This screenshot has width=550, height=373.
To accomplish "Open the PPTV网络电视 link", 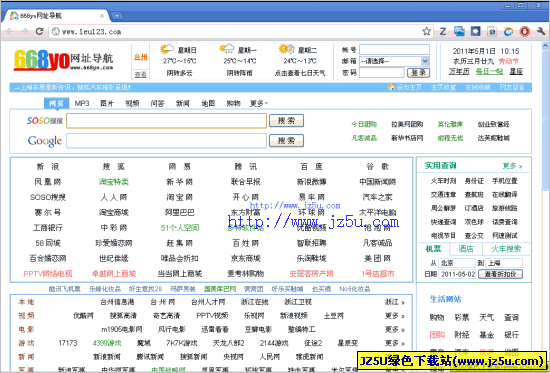I will [x=48, y=274].
